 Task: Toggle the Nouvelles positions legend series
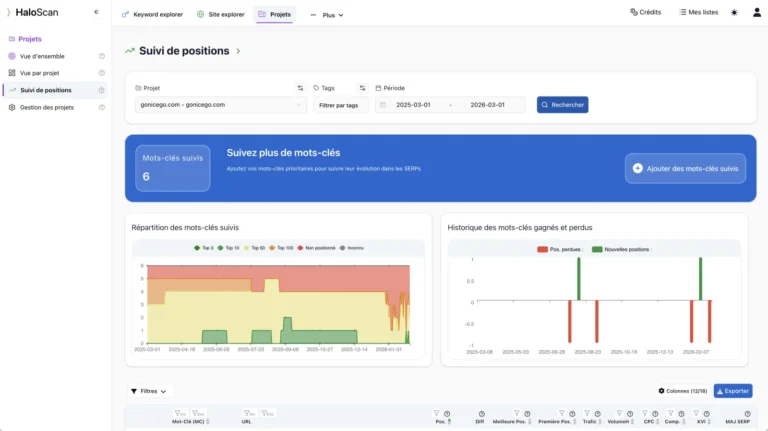622,249
